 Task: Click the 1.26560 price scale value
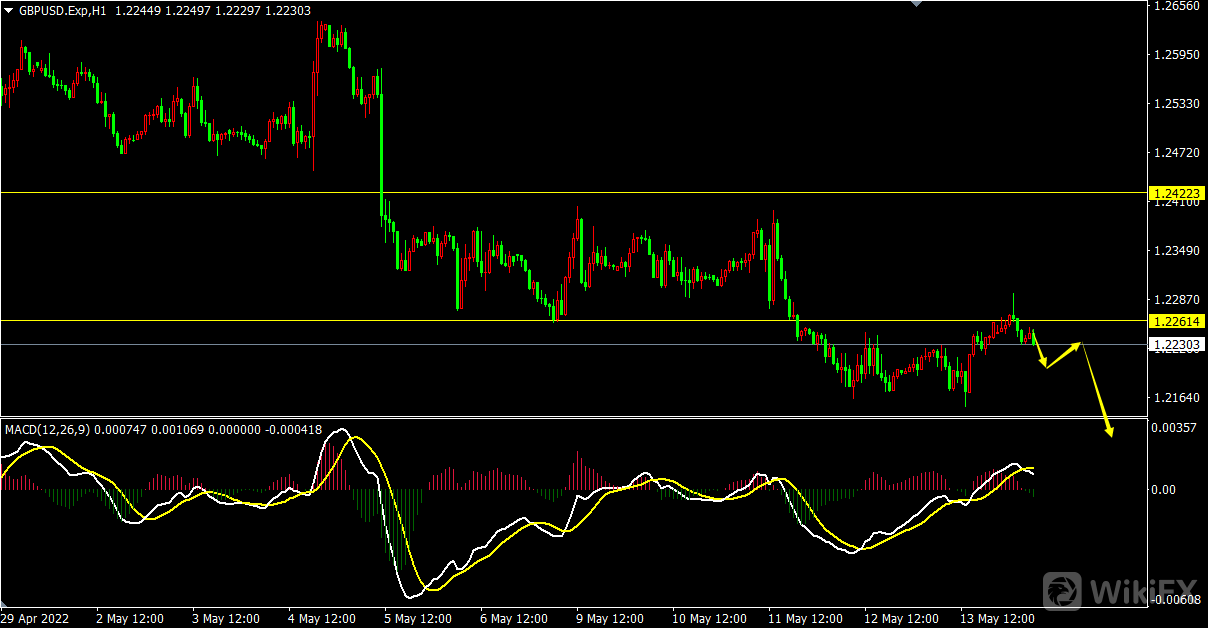(x=1176, y=6)
